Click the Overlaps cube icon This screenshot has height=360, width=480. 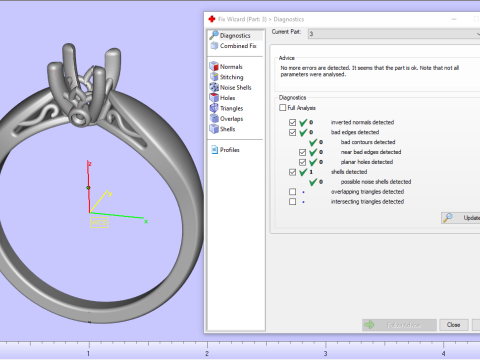[214, 118]
